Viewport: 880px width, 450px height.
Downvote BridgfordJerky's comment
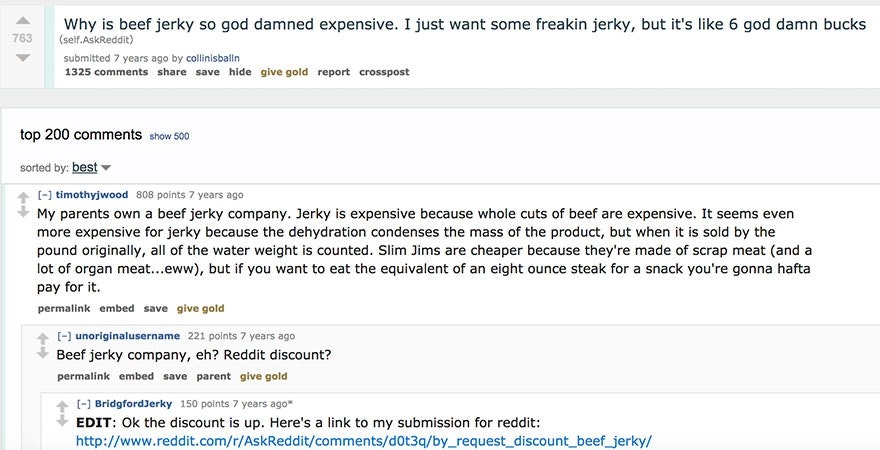(63, 421)
